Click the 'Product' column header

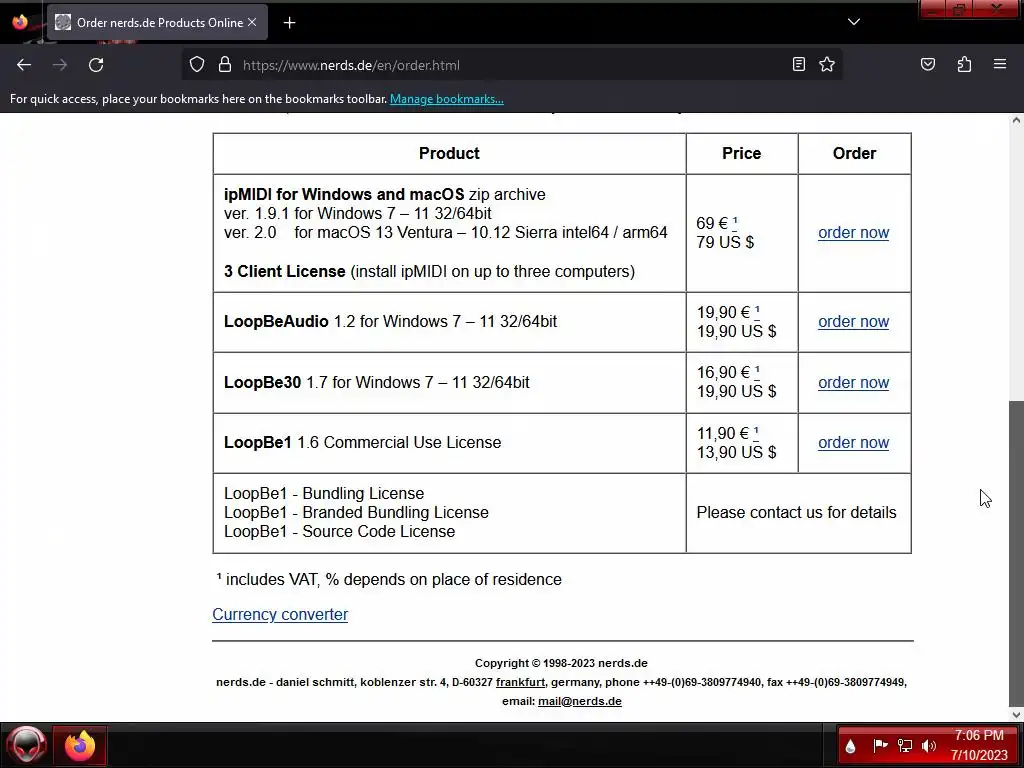click(x=449, y=153)
